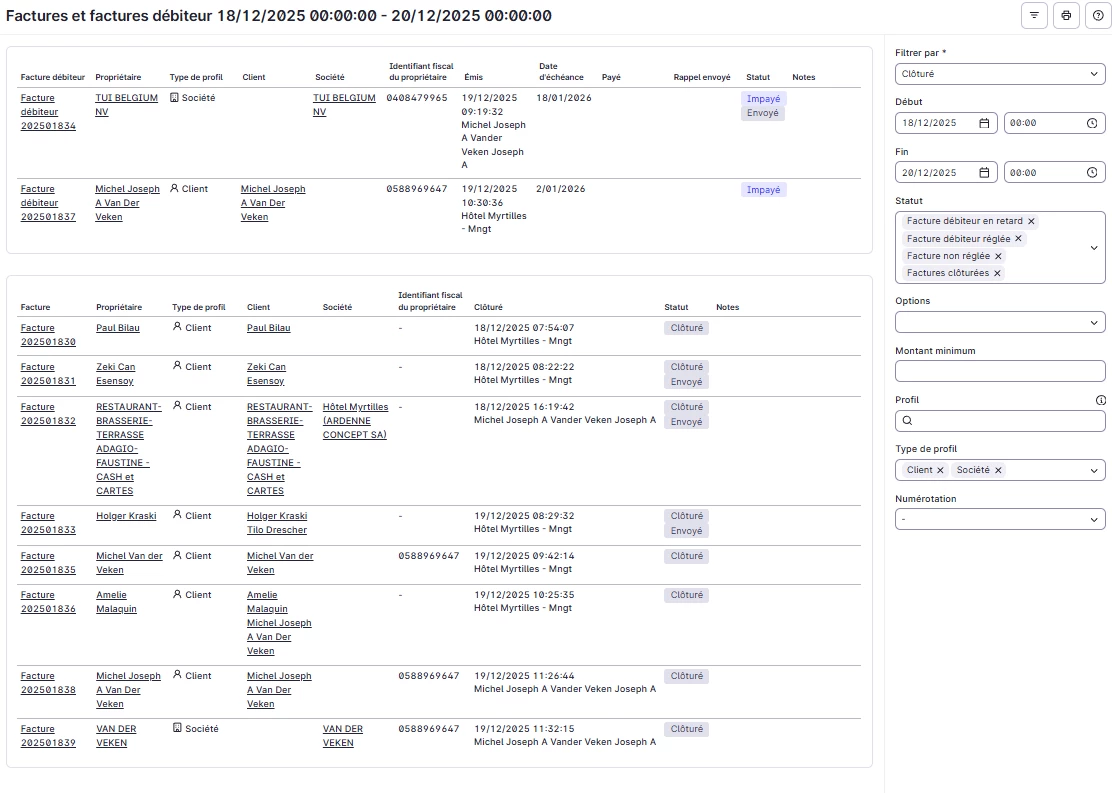Open the help question mark icon

1098,16
